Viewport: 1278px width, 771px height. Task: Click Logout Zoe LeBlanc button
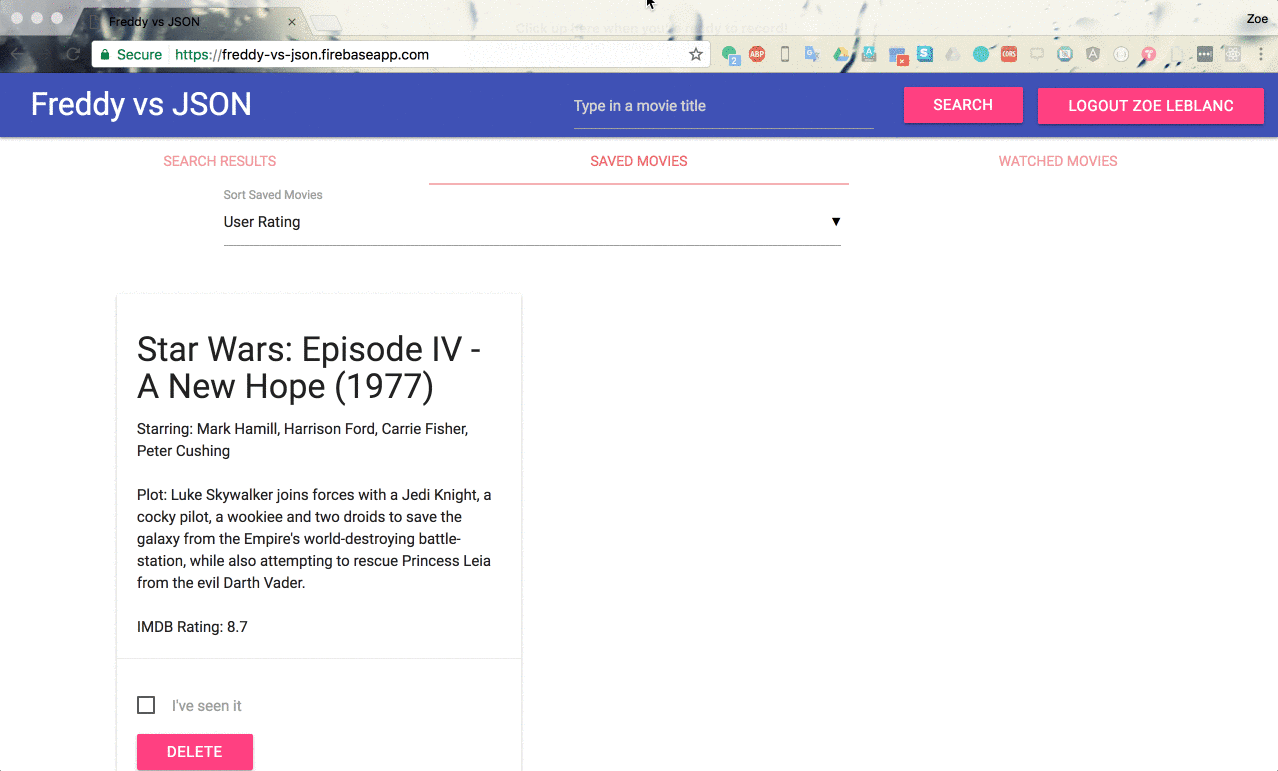coord(1151,106)
